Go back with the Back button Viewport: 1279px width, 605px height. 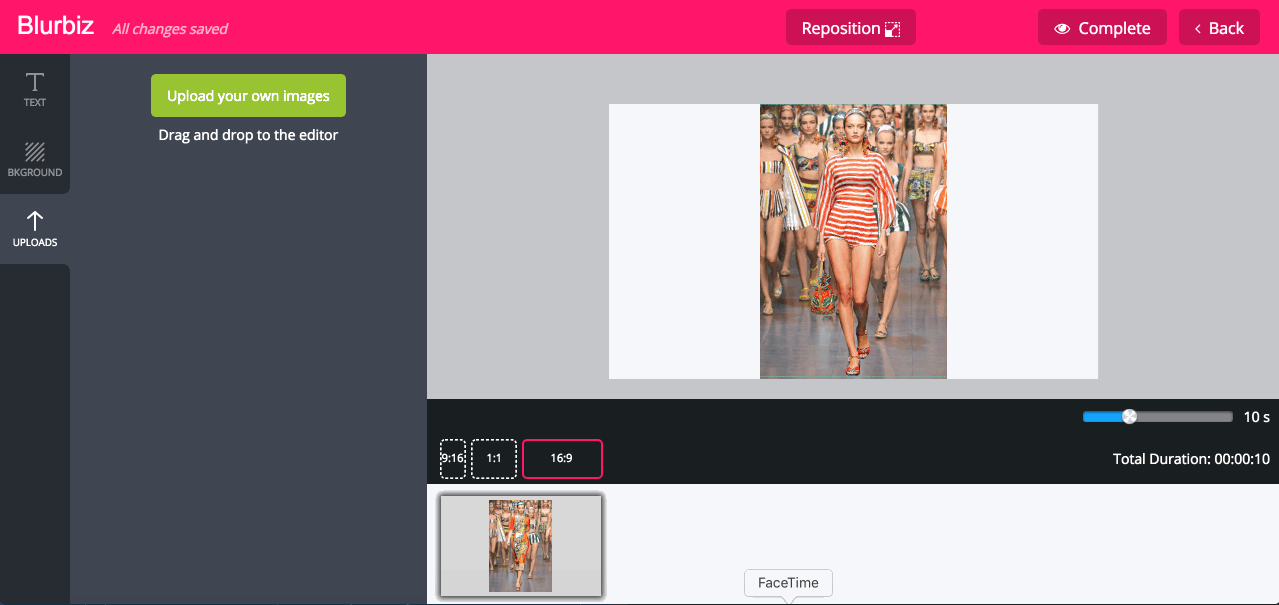(x=1219, y=28)
